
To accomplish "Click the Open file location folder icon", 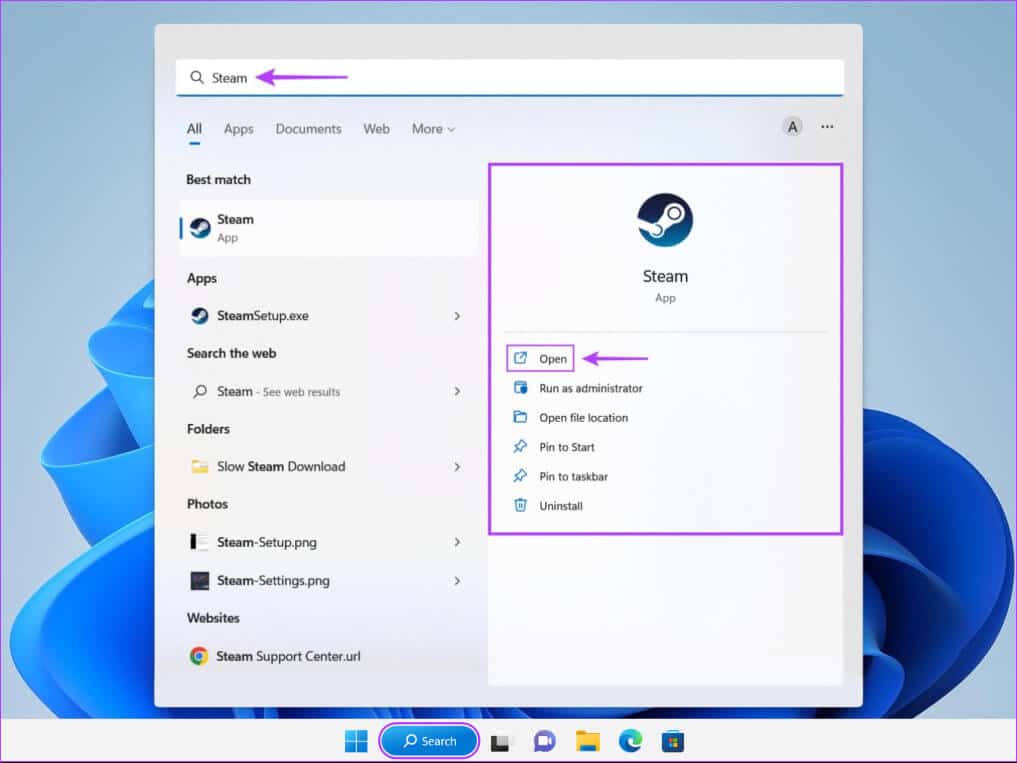I will 520,417.
